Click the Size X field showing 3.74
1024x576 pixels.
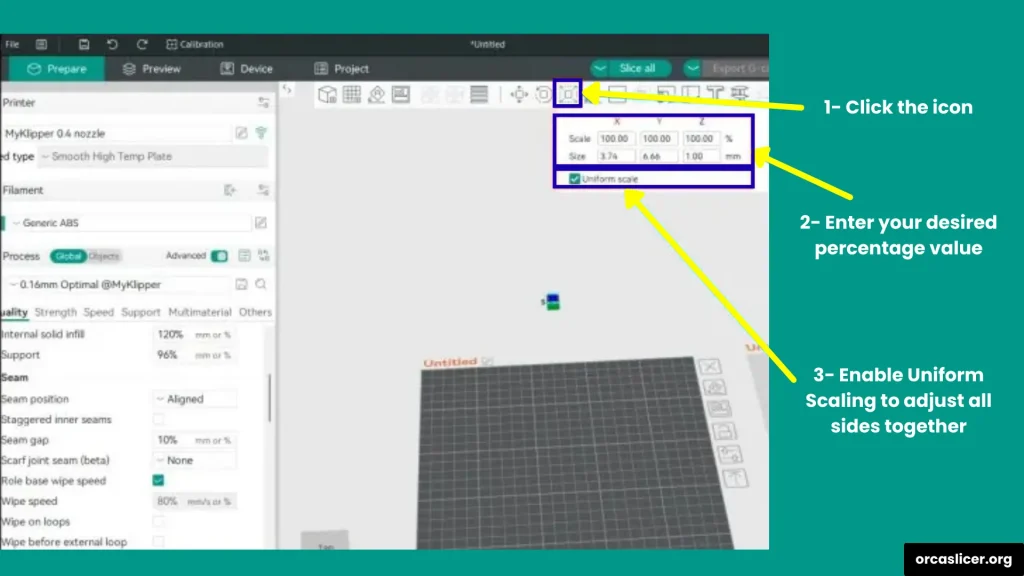coord(615,156)
